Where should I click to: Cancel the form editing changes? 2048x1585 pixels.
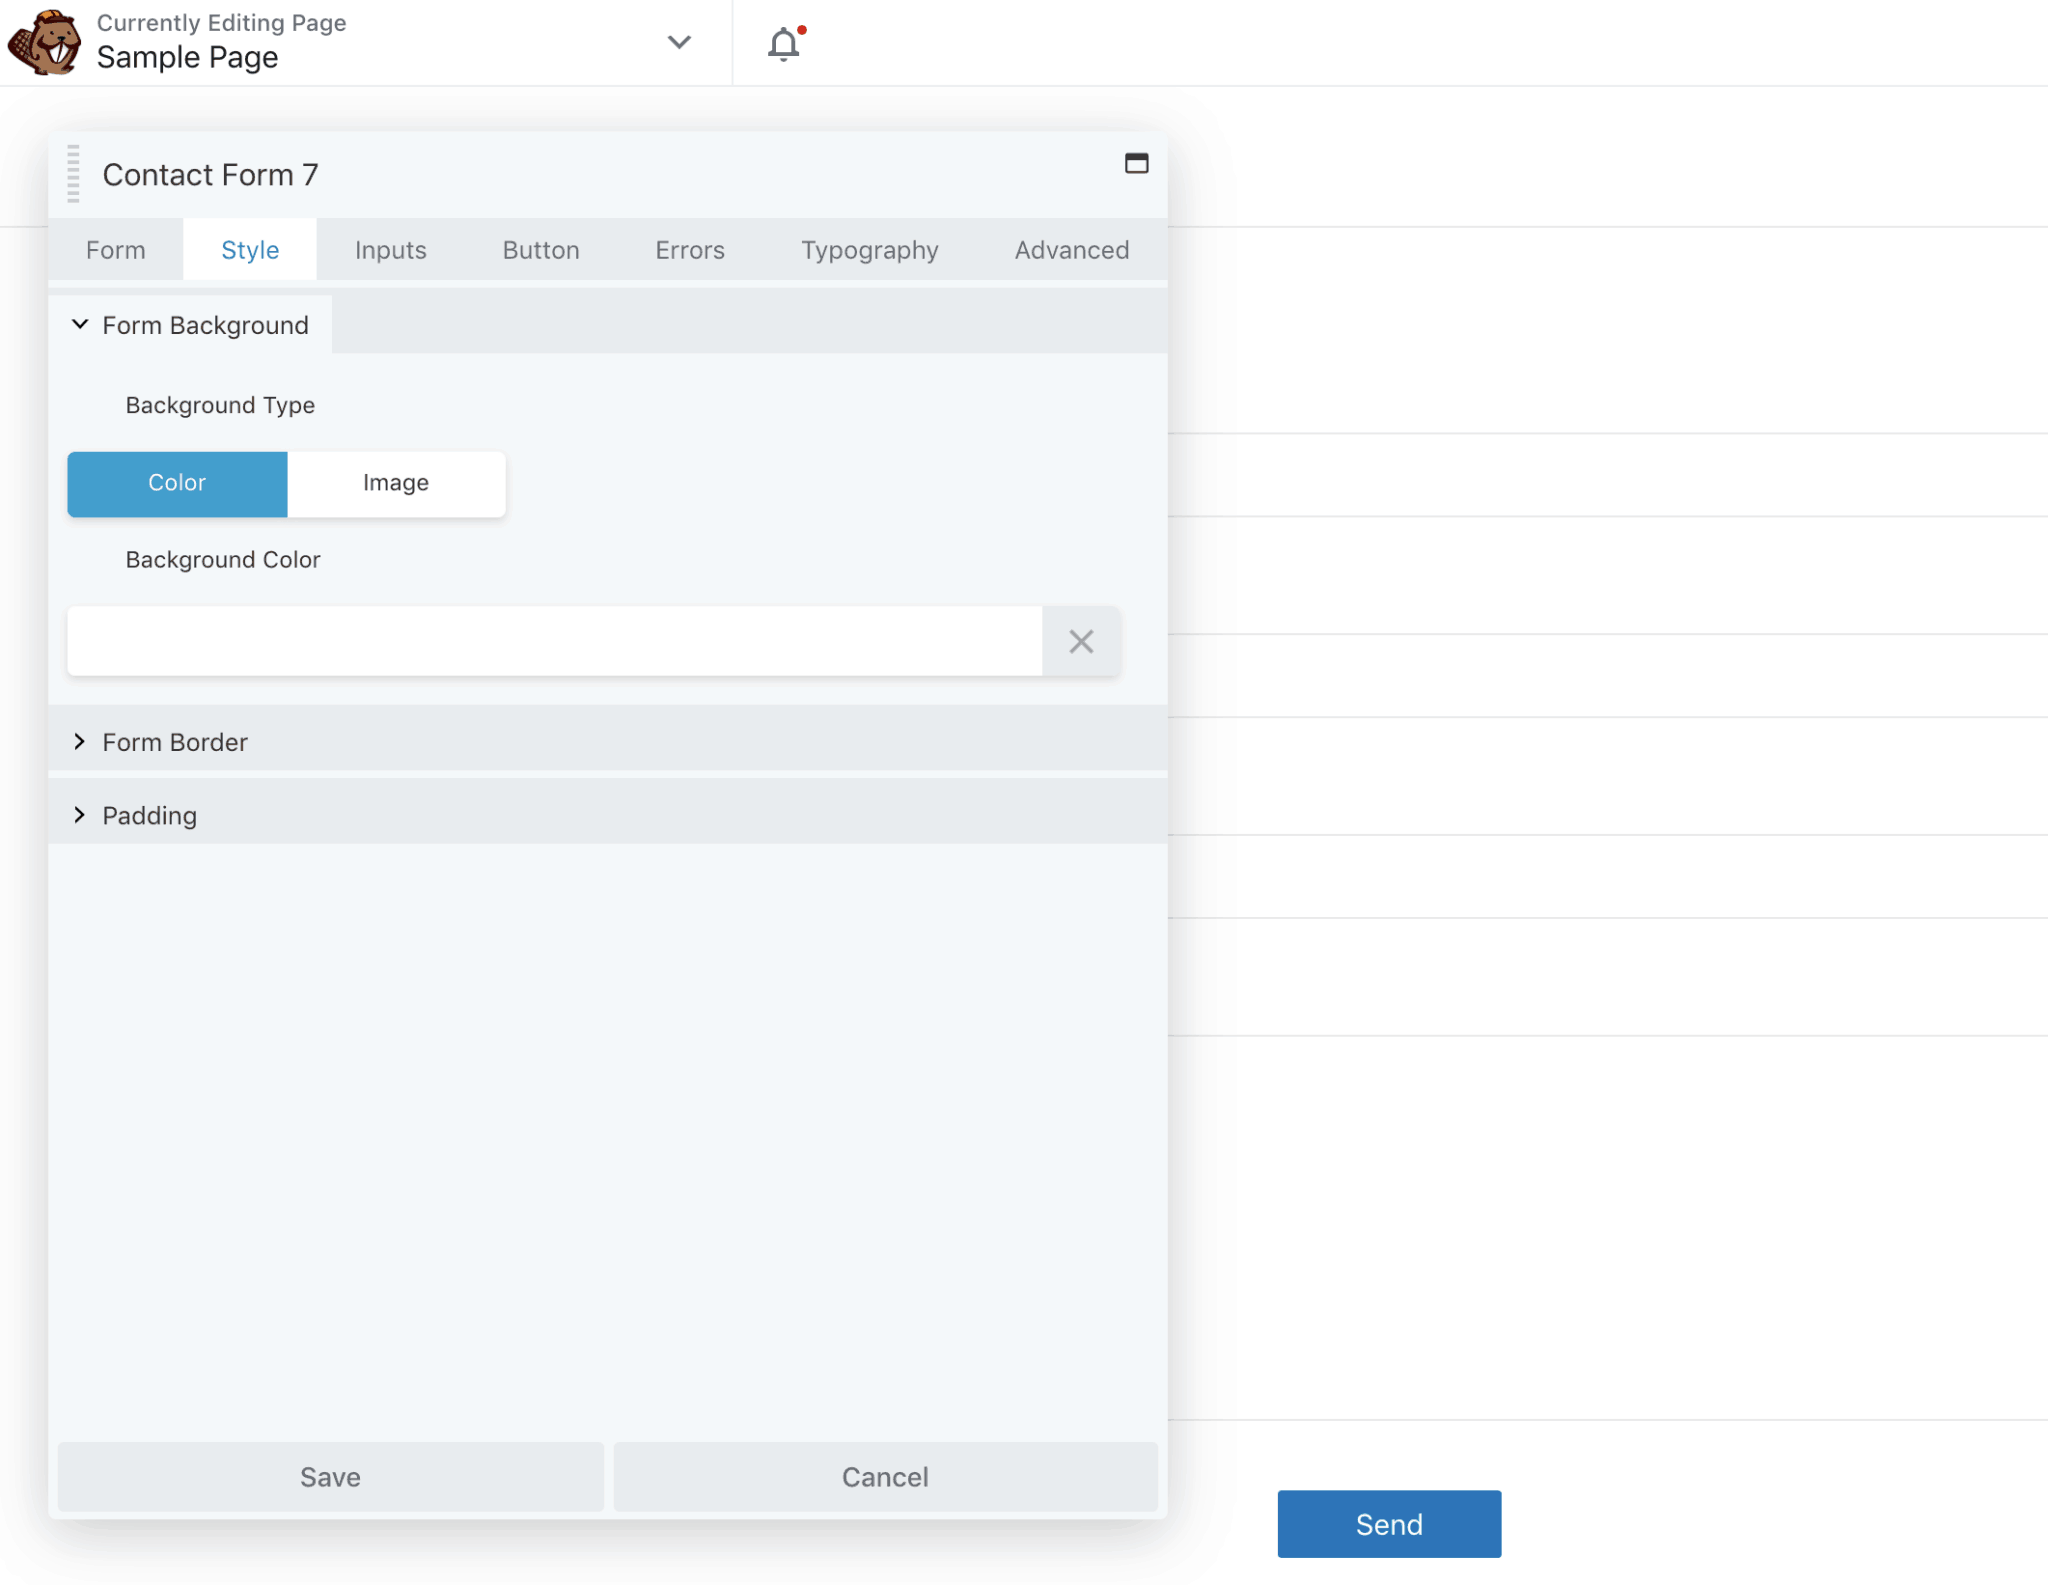click(x=884, y=1476)
